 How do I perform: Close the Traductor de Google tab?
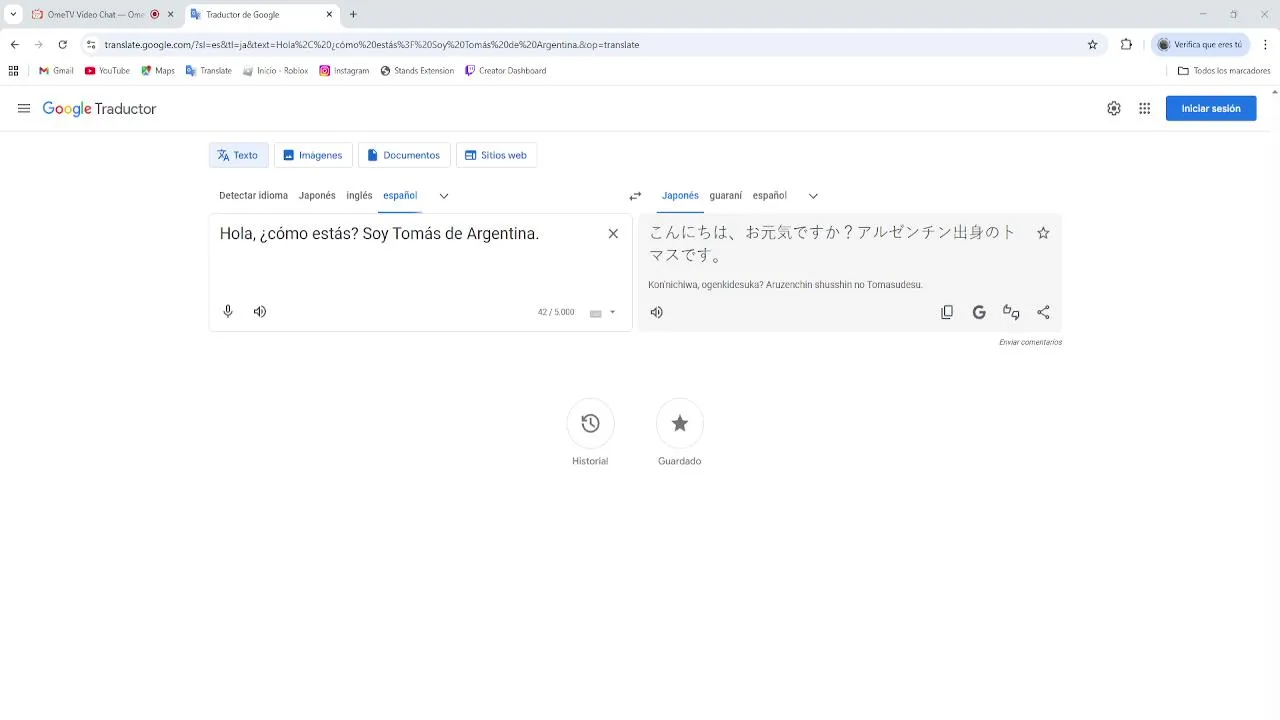(329, 15)
